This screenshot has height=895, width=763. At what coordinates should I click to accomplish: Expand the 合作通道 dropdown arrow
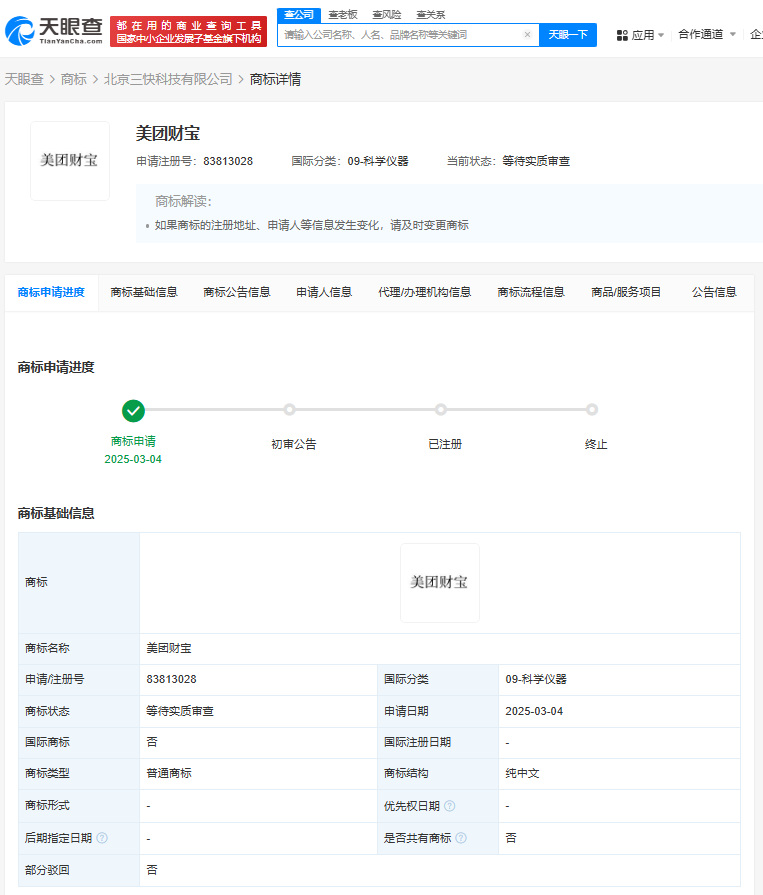click(732, 35)
